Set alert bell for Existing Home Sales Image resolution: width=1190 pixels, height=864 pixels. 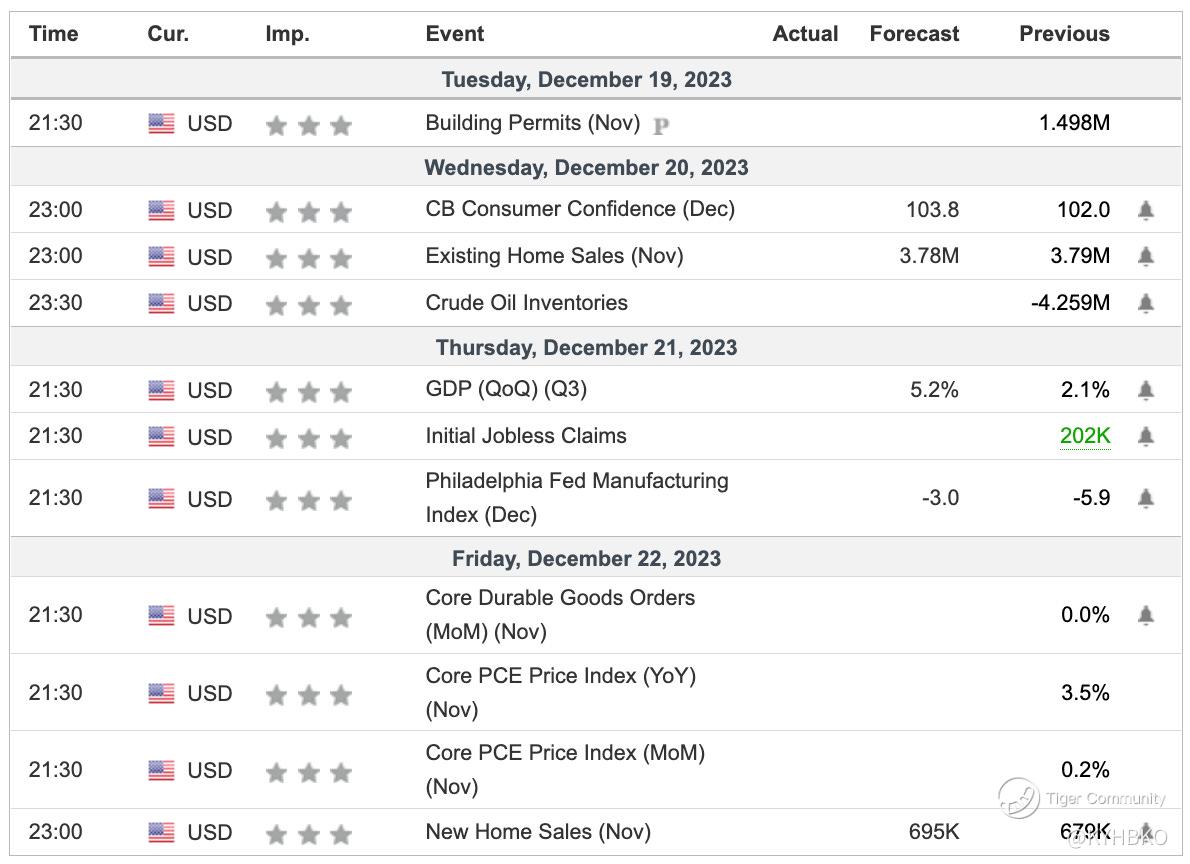(x=1146, y=257)
